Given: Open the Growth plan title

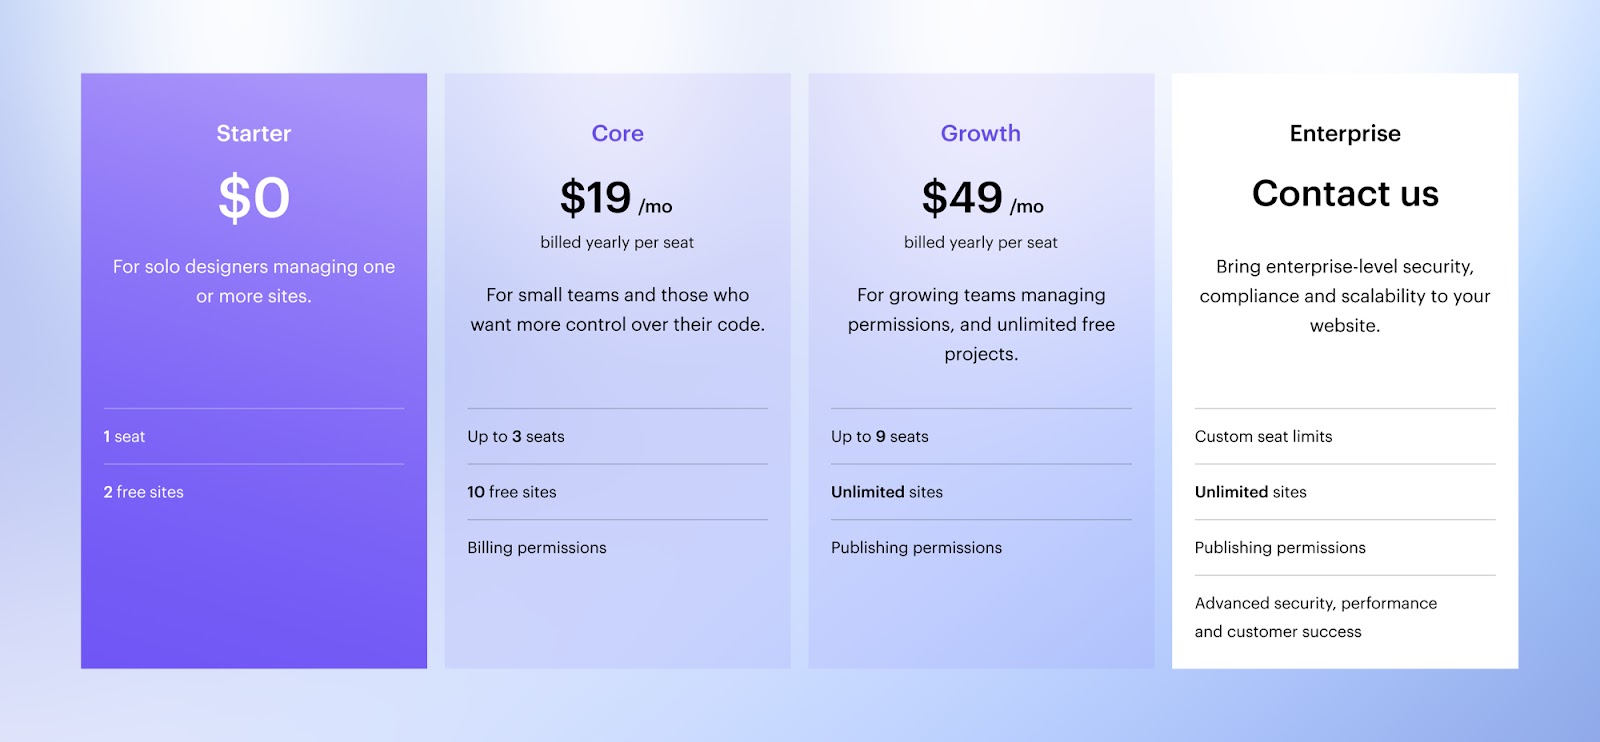Looking at the screenshot, I should click(980, 133).
